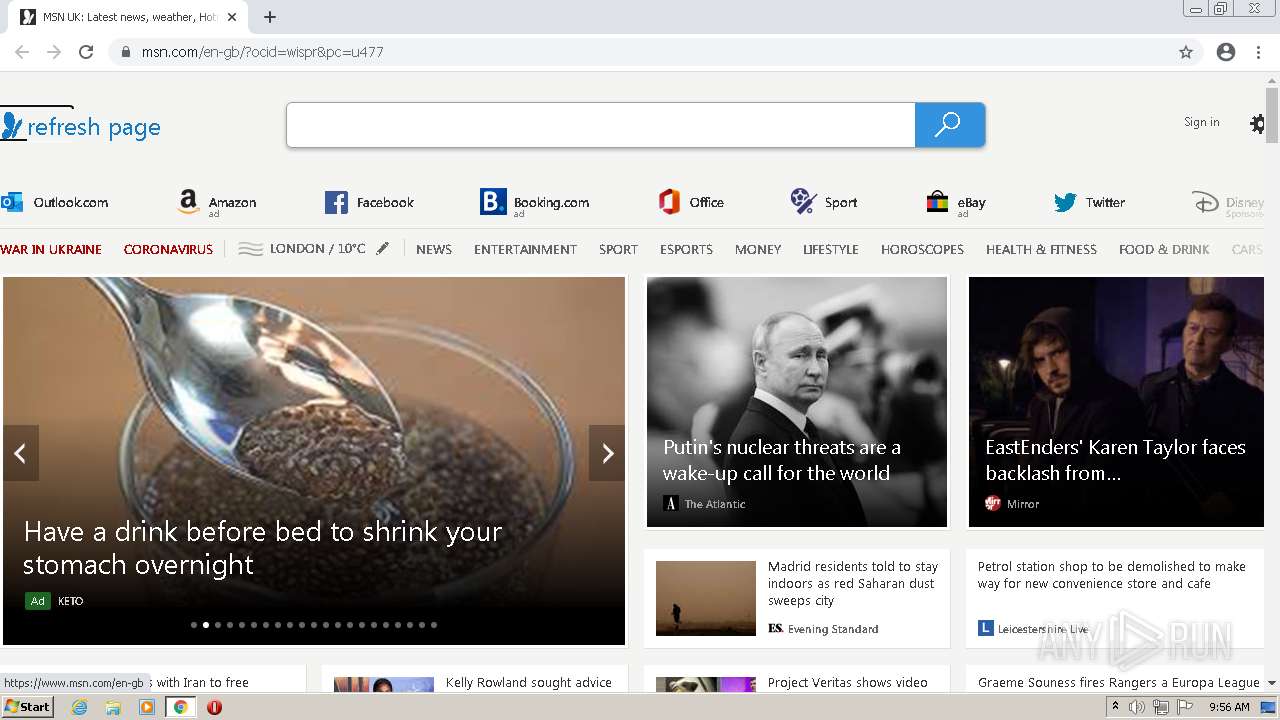Image resolution: width=1280 pixels, height=720 pixels.
Task: Open the News menu item
Action: click(x=434, y=249)
